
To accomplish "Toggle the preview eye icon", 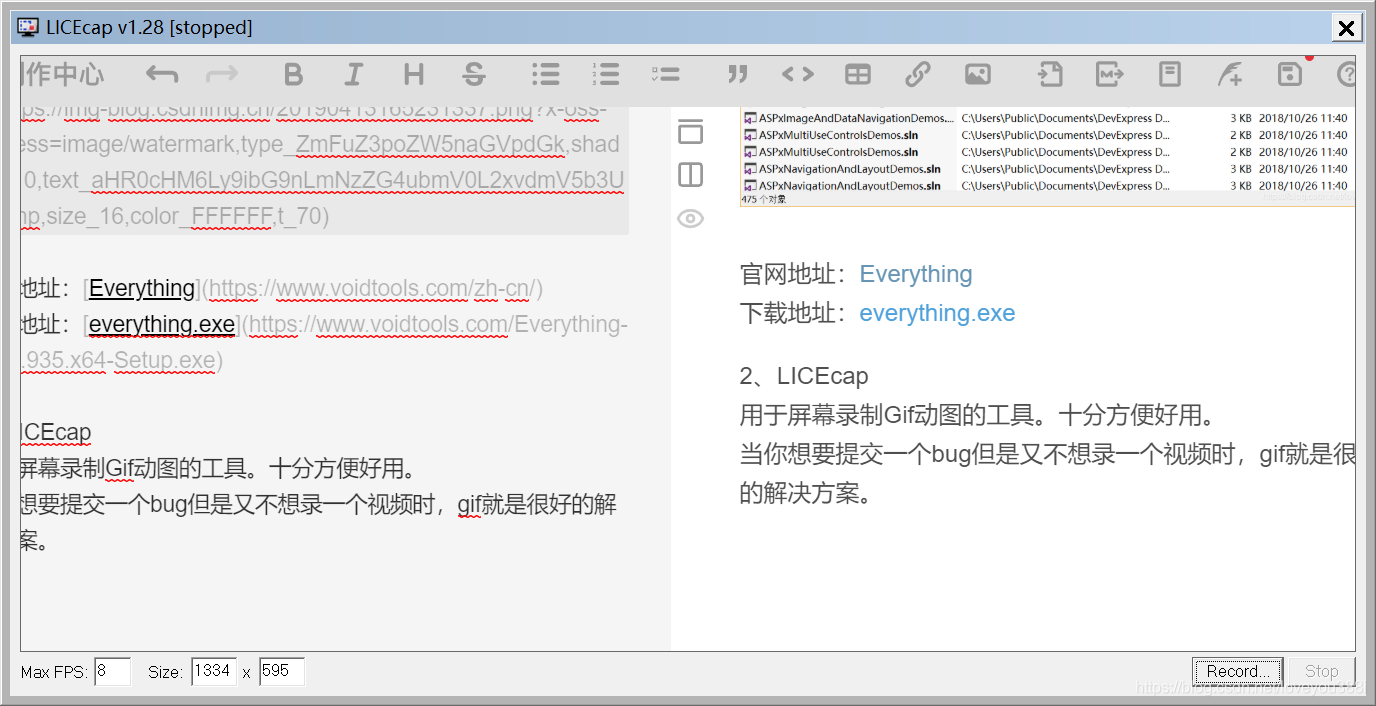I will 690,218.
